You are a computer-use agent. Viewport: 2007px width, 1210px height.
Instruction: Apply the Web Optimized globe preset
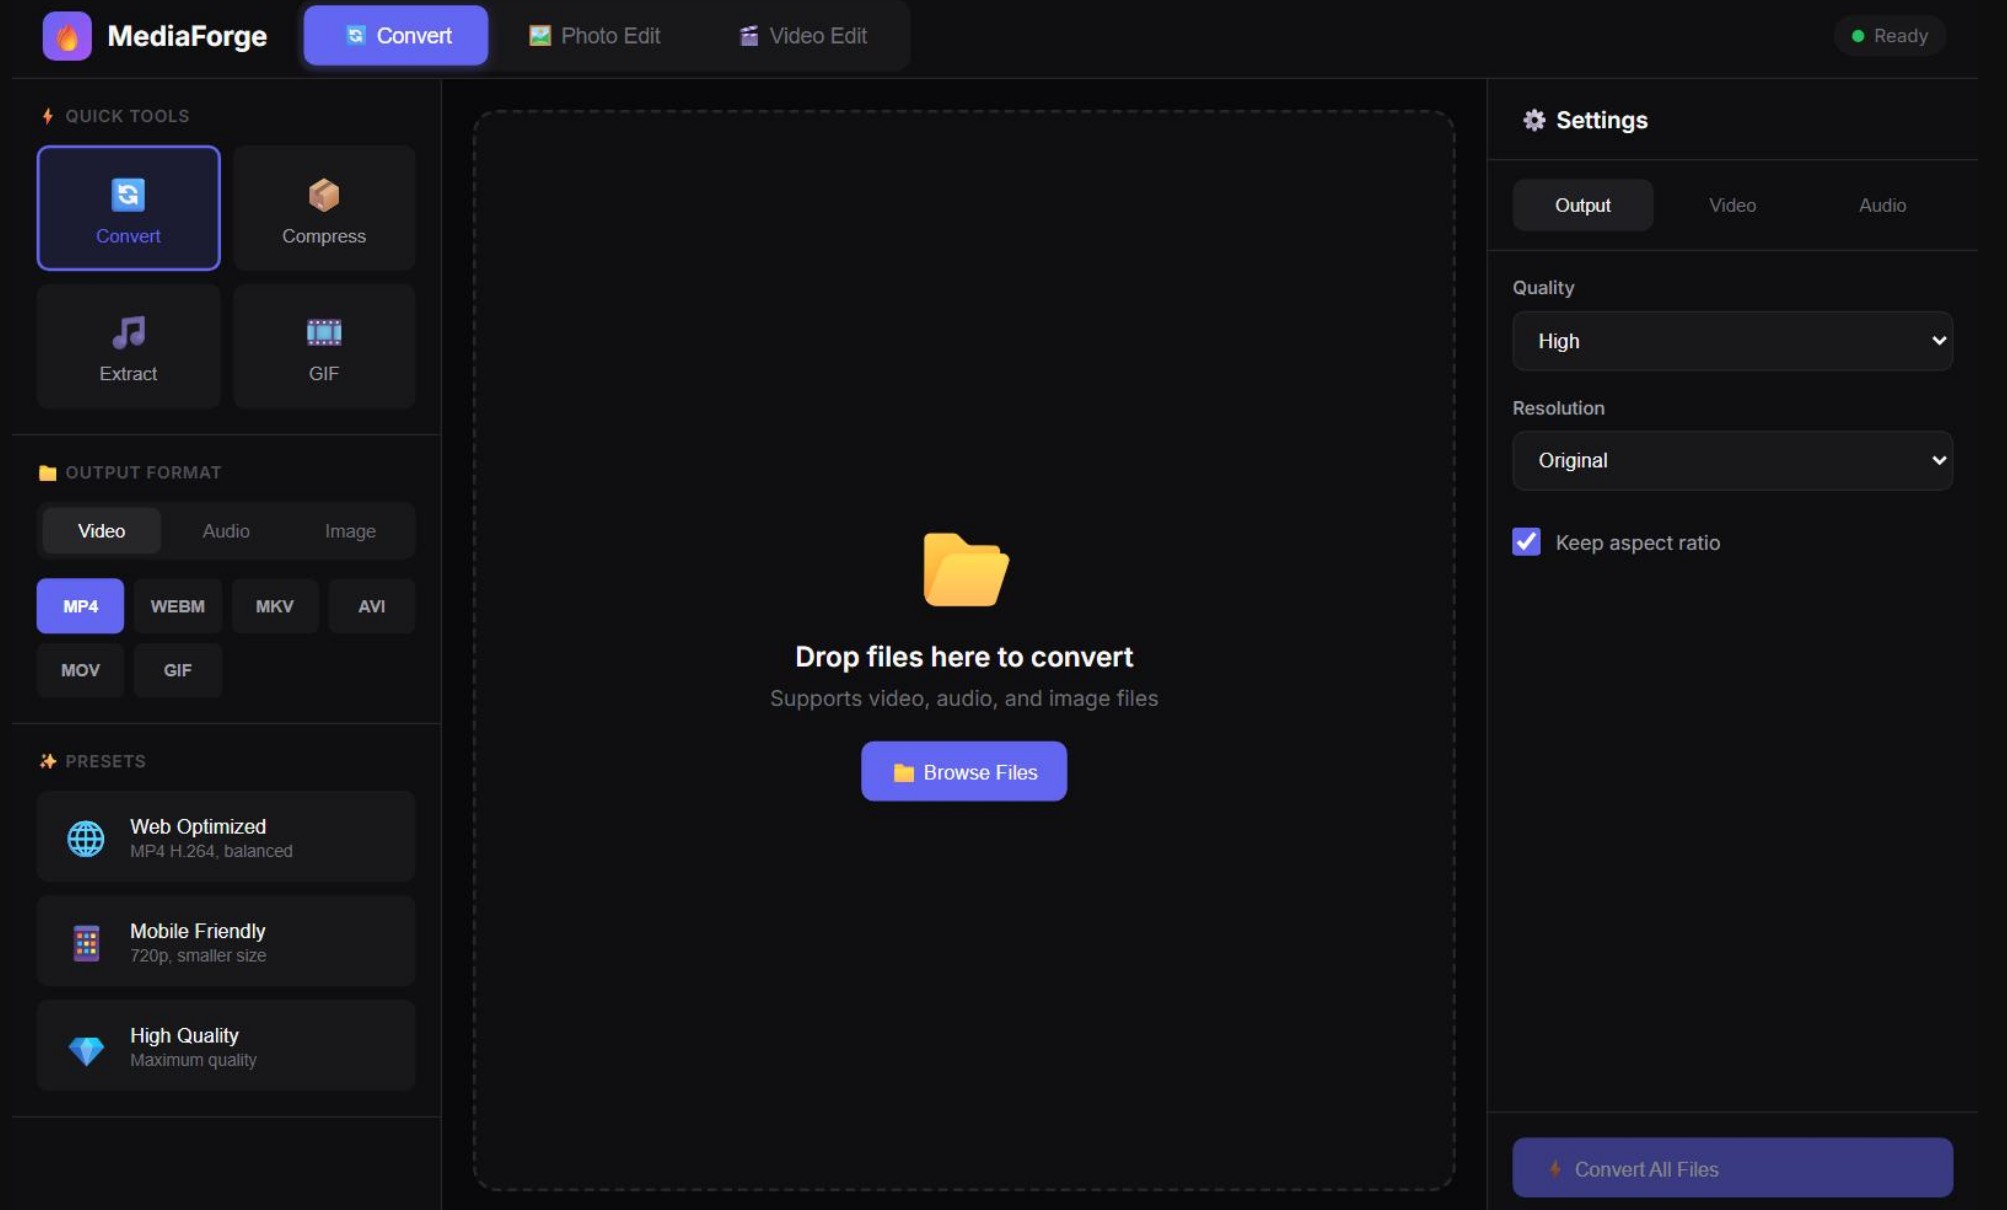coord(86,838)
